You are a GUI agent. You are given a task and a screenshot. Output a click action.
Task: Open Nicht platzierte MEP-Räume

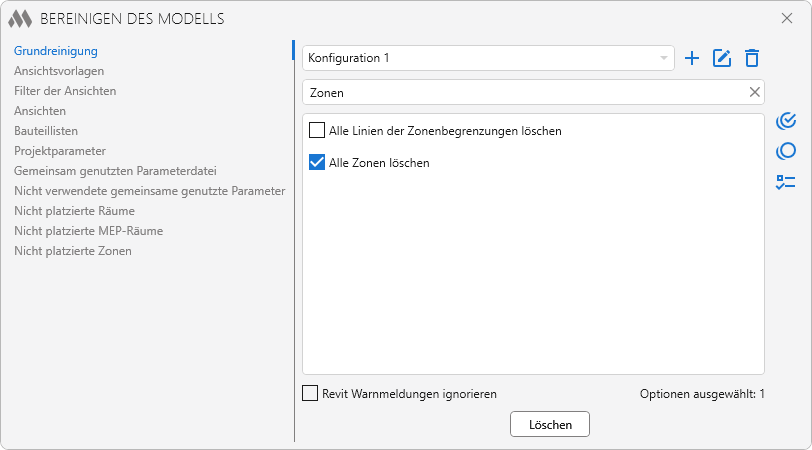(88, 231)
